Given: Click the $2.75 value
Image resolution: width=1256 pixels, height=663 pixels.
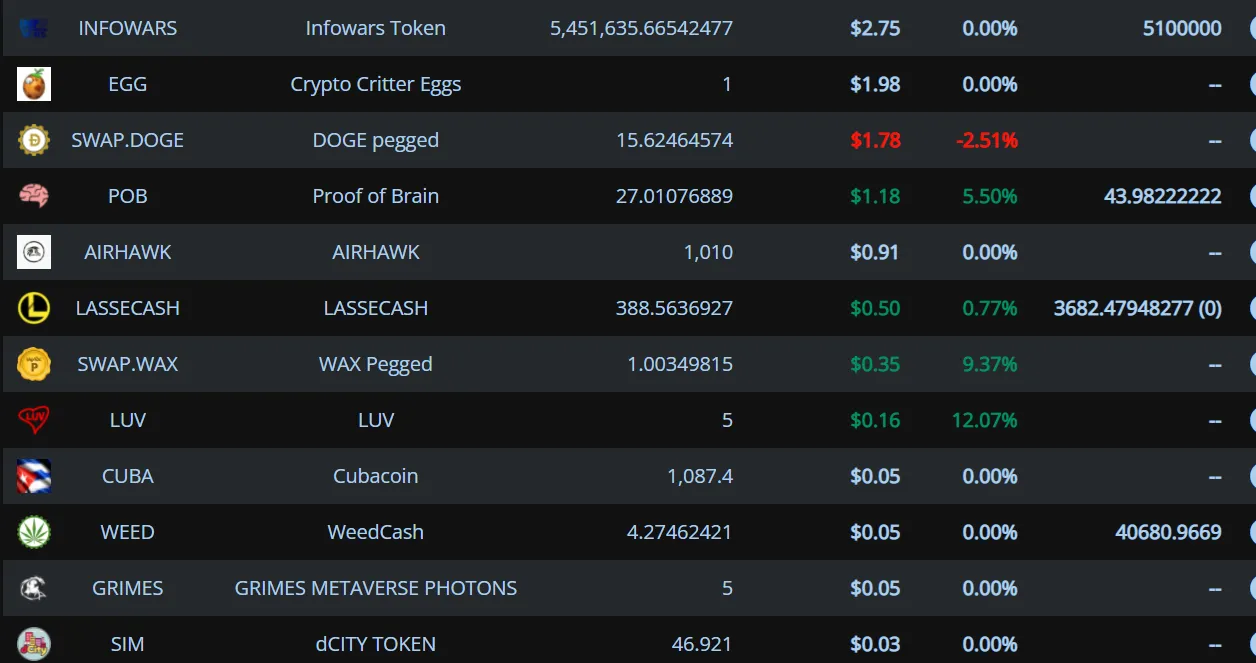Looking at the screenshot, I should [x=875, y=28].
